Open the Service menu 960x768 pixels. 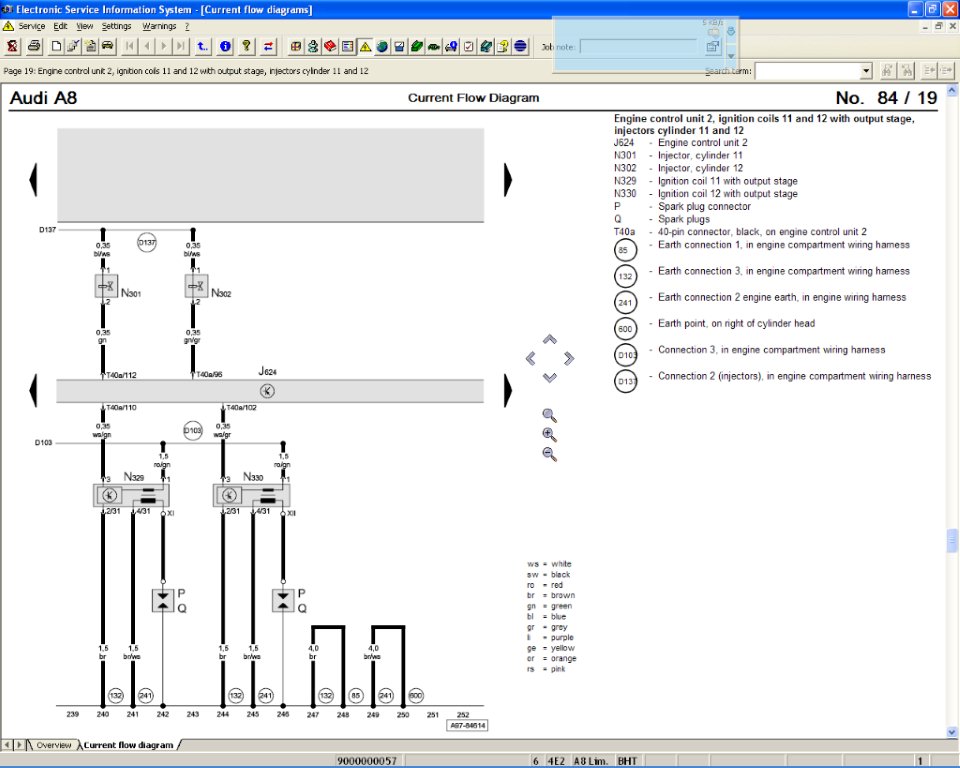click(x=31, y=26)
